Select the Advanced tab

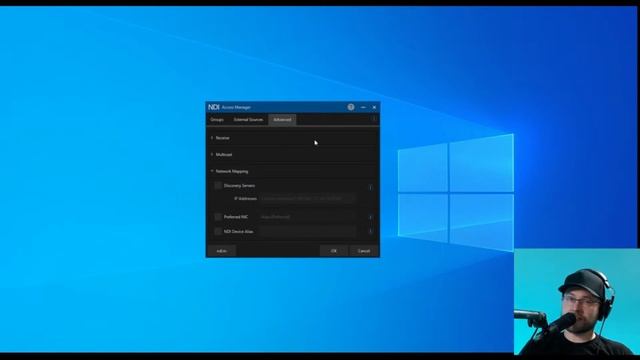282,120
